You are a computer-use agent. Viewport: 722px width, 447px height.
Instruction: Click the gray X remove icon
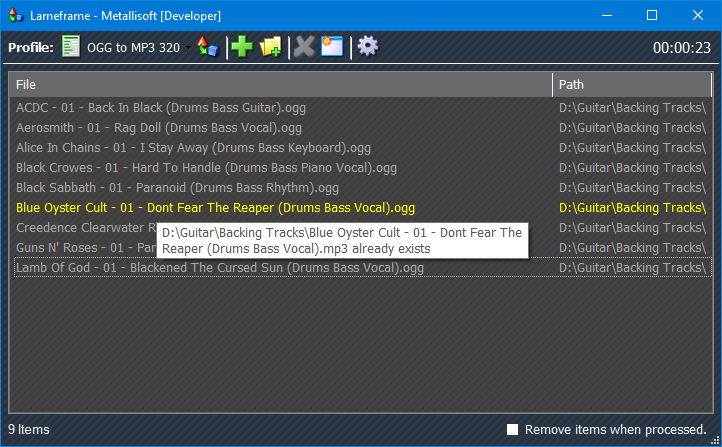pyautogui.click(x=304, y=47)
